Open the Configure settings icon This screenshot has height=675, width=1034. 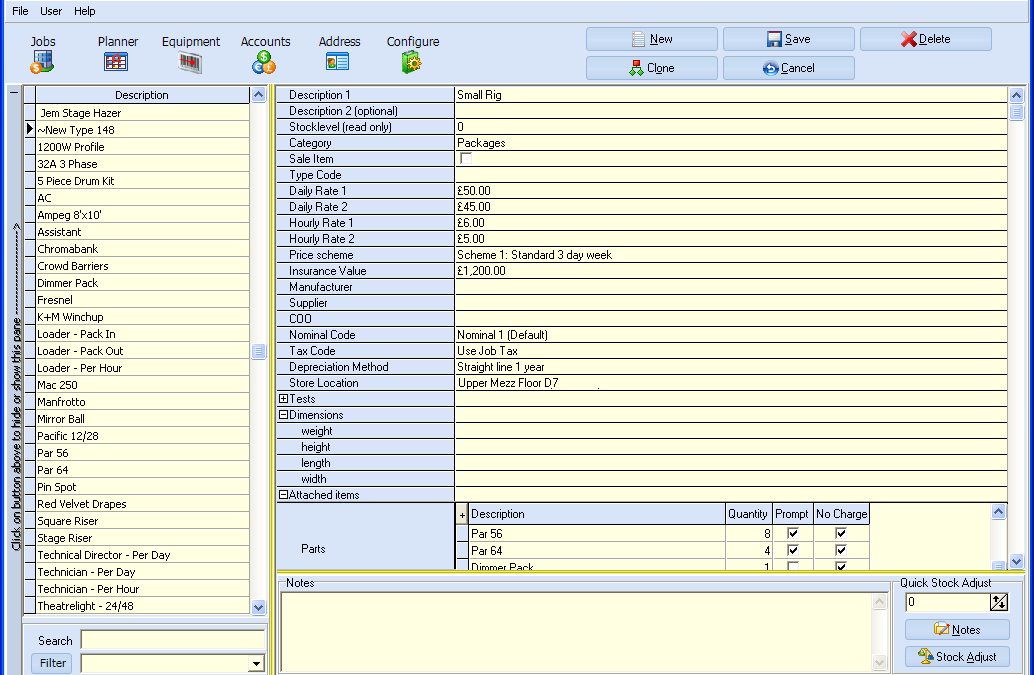(x=412, y=62)
